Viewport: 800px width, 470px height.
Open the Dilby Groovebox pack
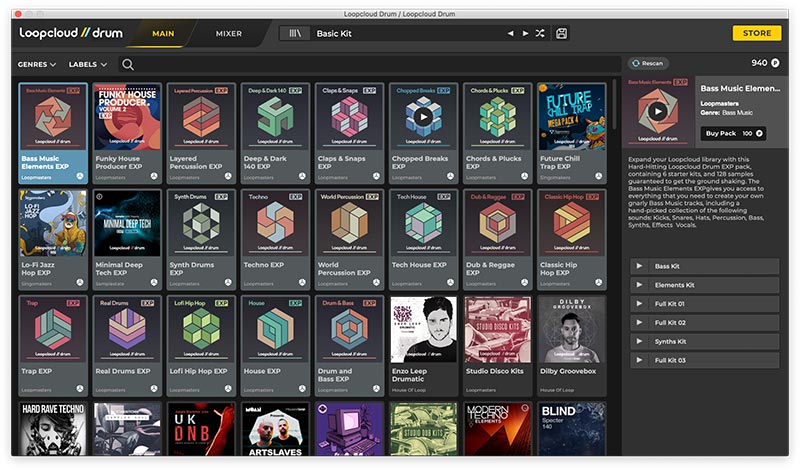point(572,345)
